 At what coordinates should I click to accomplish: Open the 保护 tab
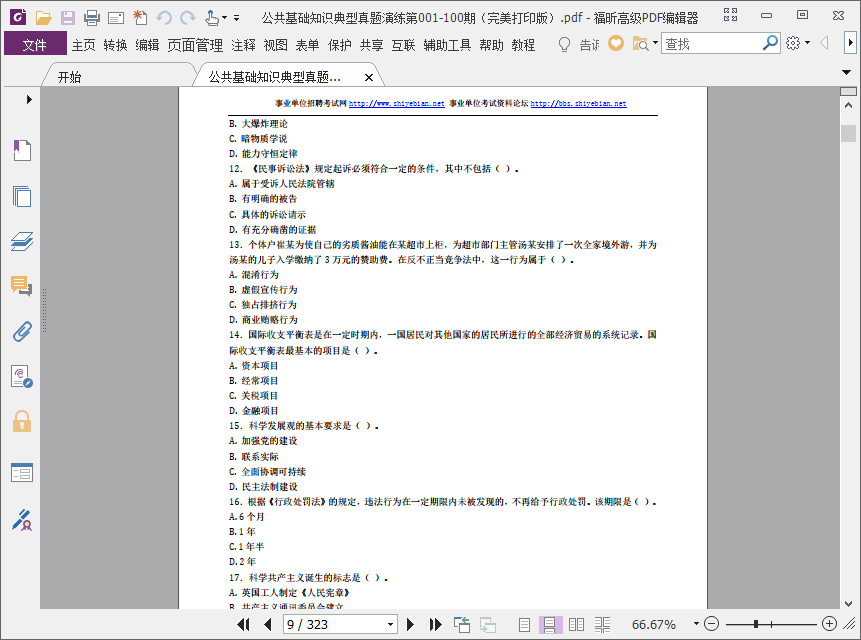click(x=339, y=45)
